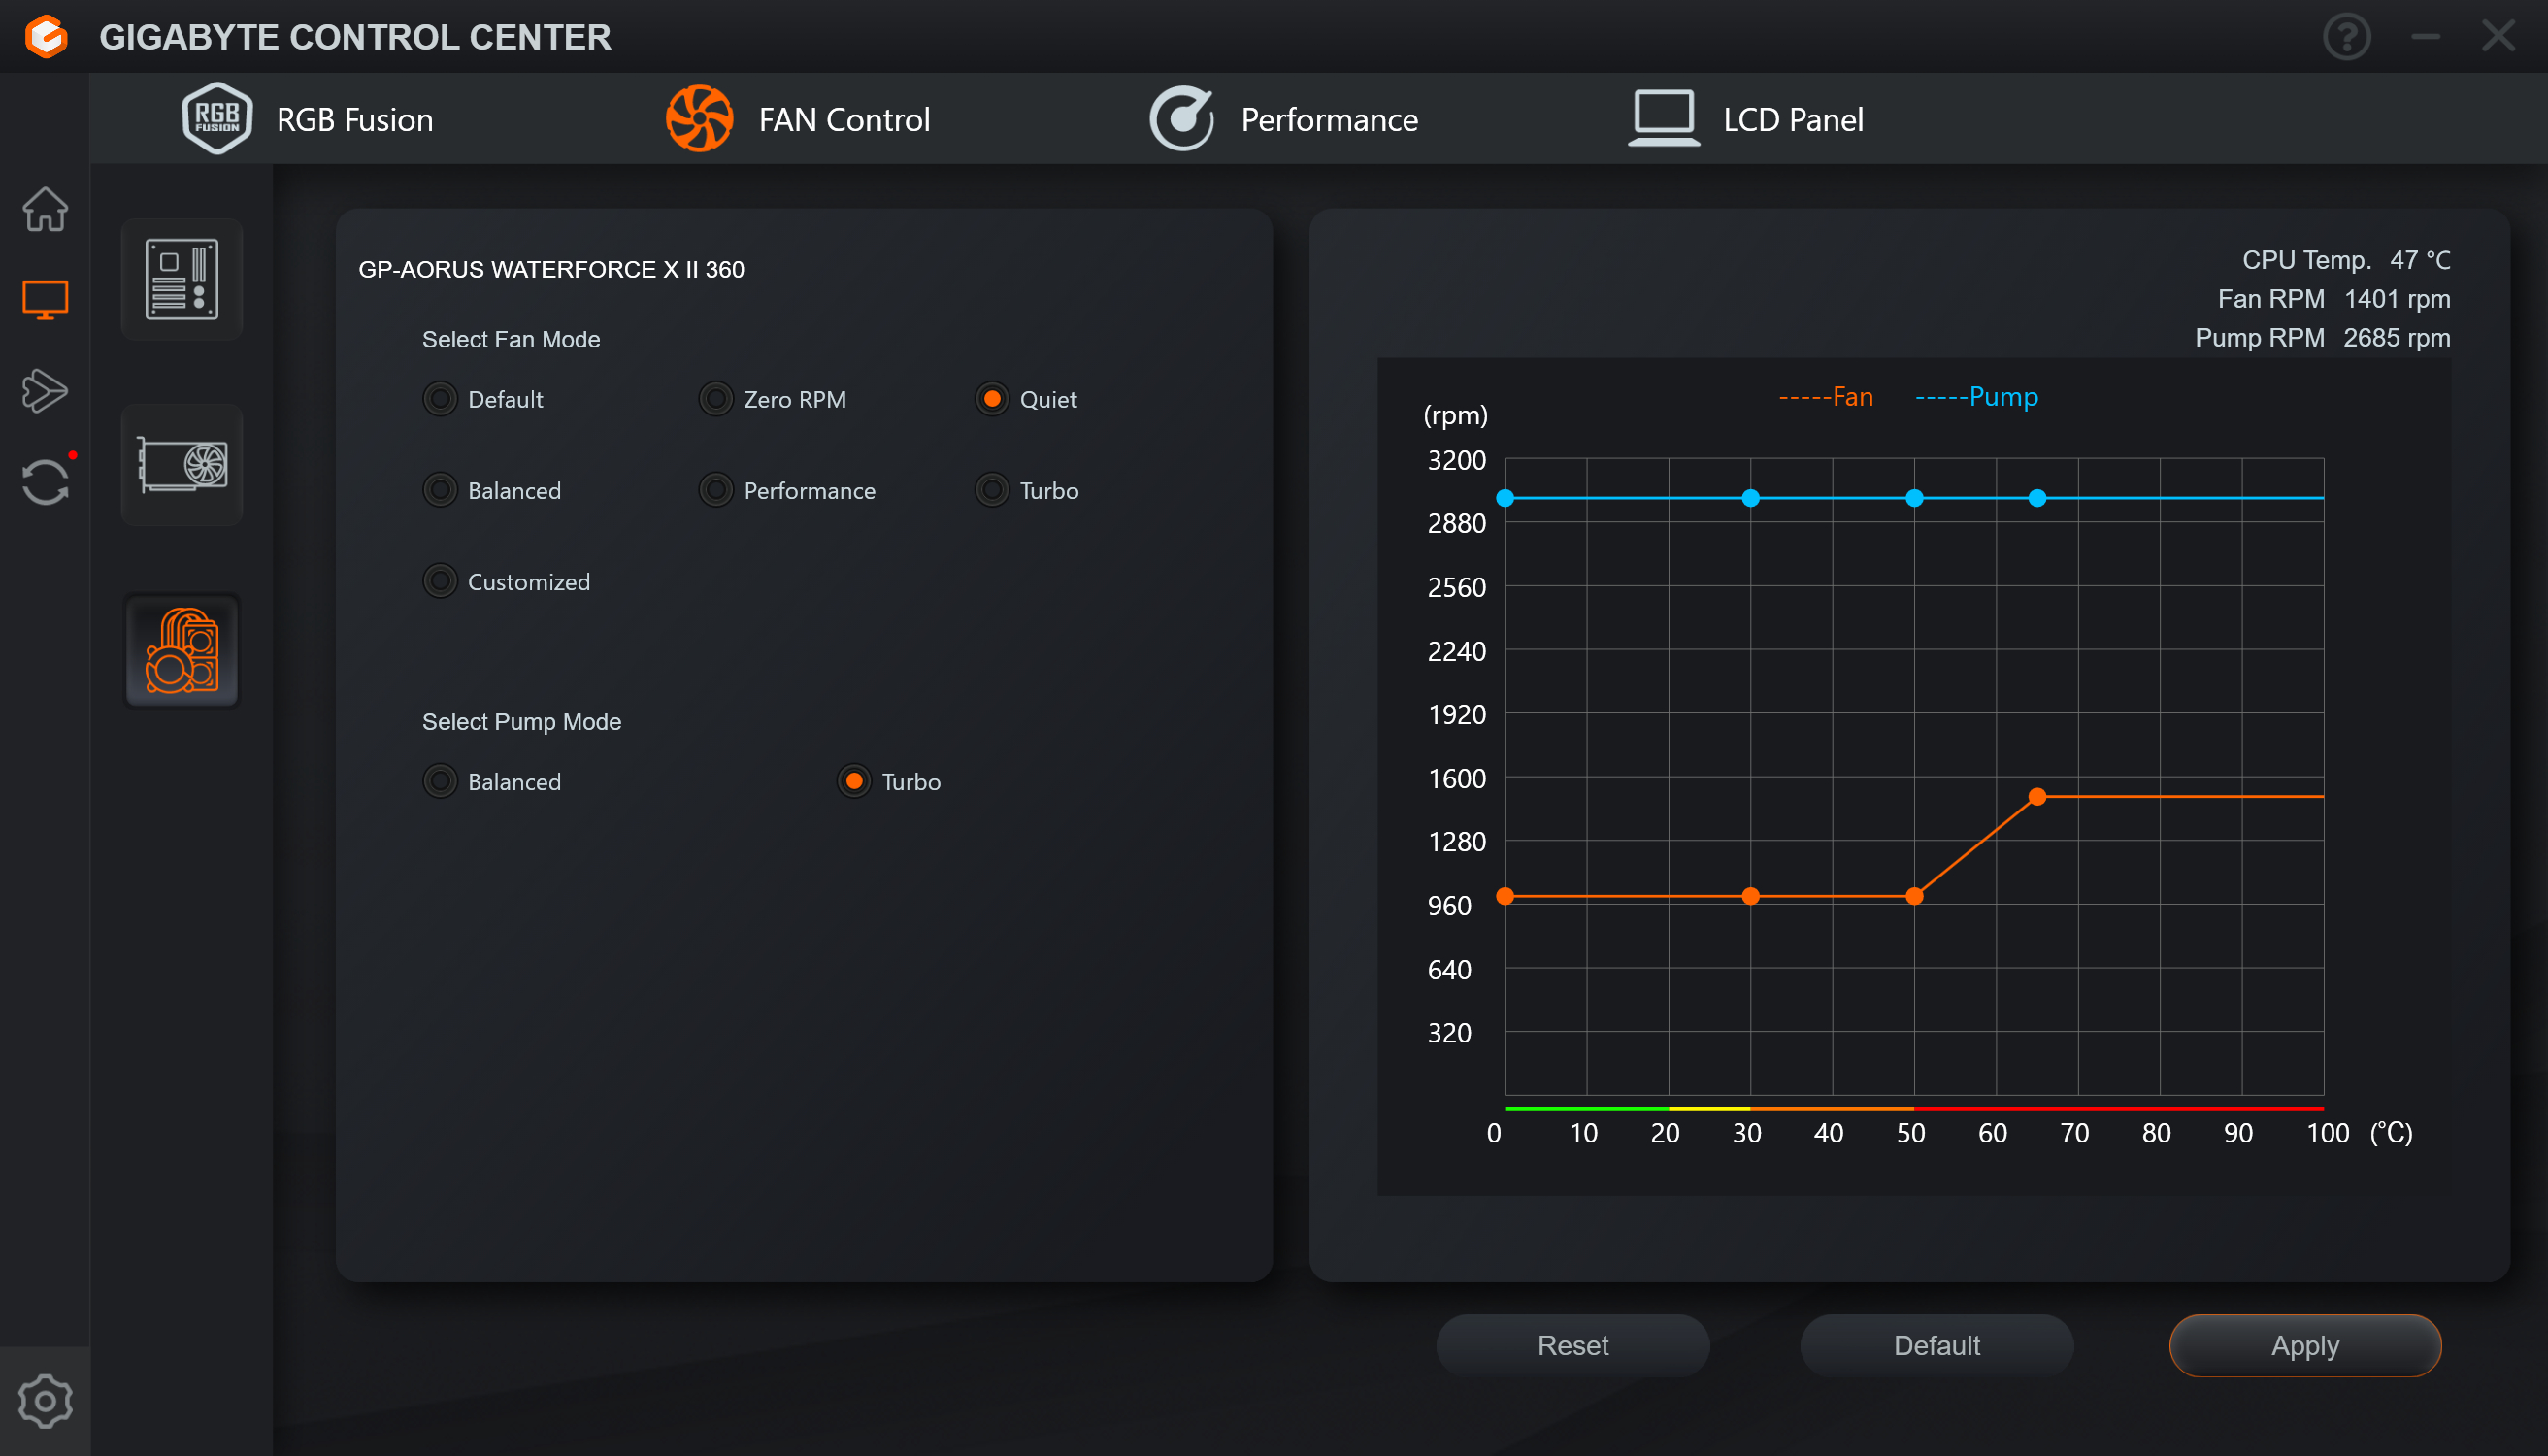This screenshot has width=2548, height=1456.
Task: Choose the Customized fan mode
Action: pyautogui.click(x=440, y=581)
